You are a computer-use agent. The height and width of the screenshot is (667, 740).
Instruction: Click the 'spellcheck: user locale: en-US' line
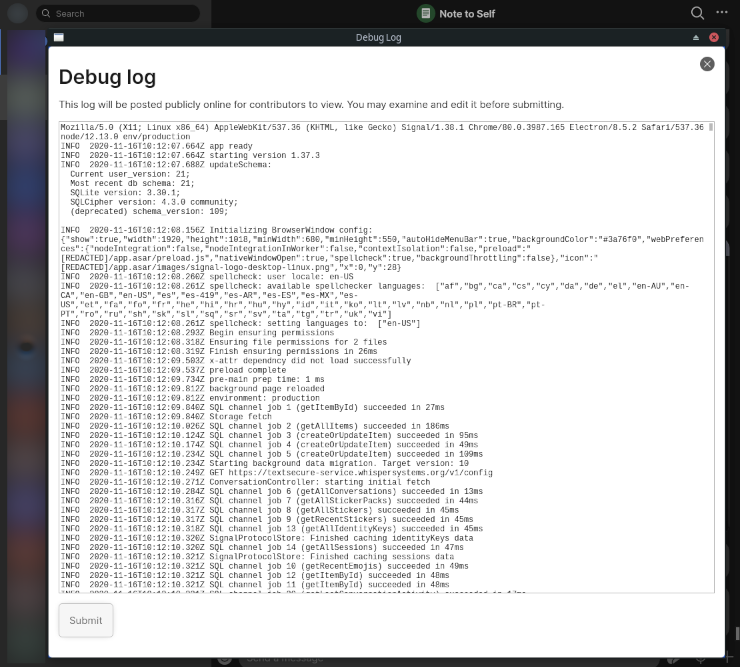(207, 277)
